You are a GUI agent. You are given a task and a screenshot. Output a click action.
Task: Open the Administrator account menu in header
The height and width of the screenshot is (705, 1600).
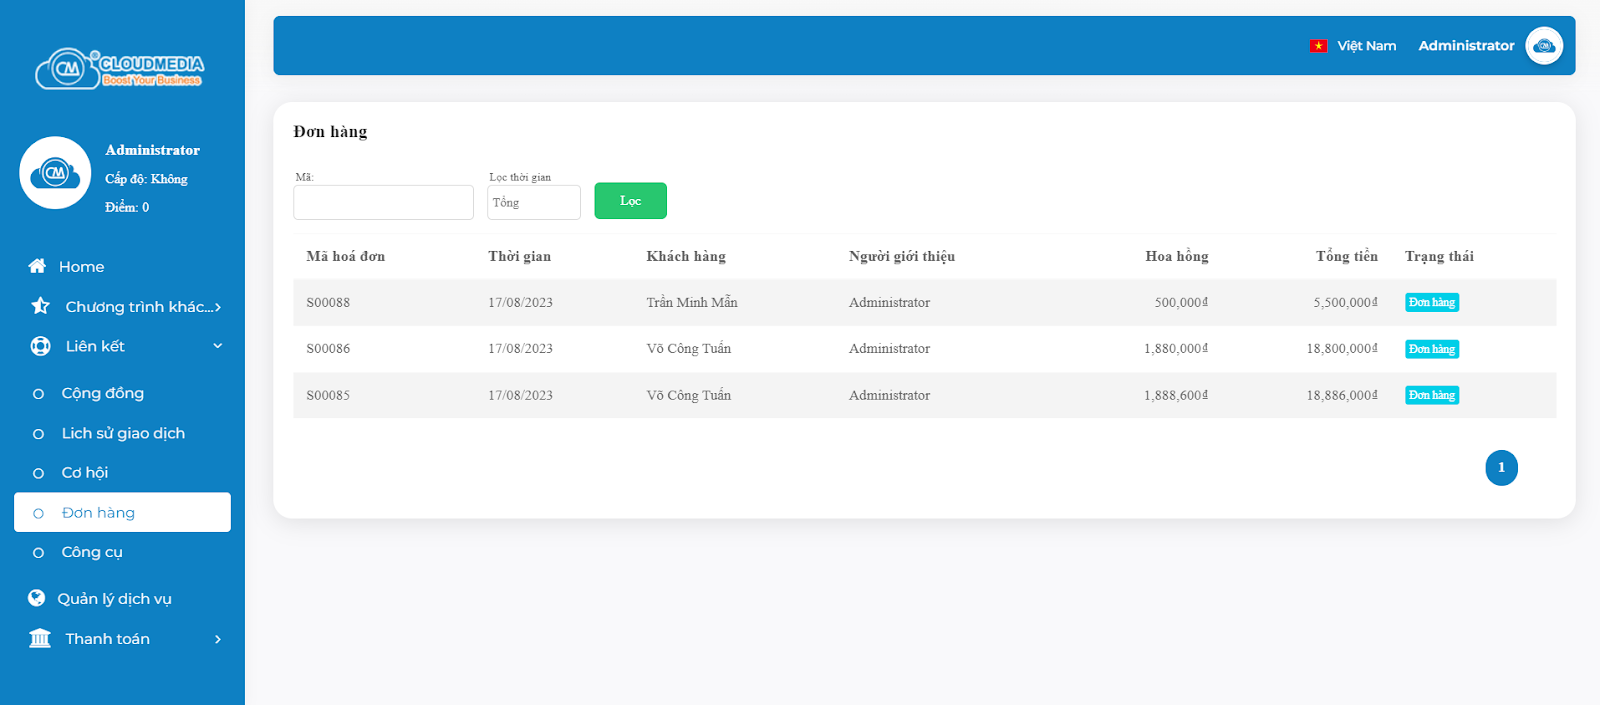1466,46
